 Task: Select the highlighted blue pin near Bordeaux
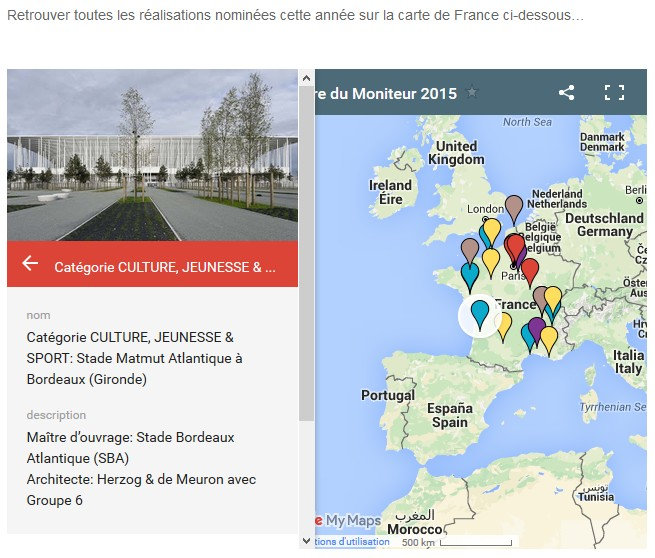[x=479, y=315]
